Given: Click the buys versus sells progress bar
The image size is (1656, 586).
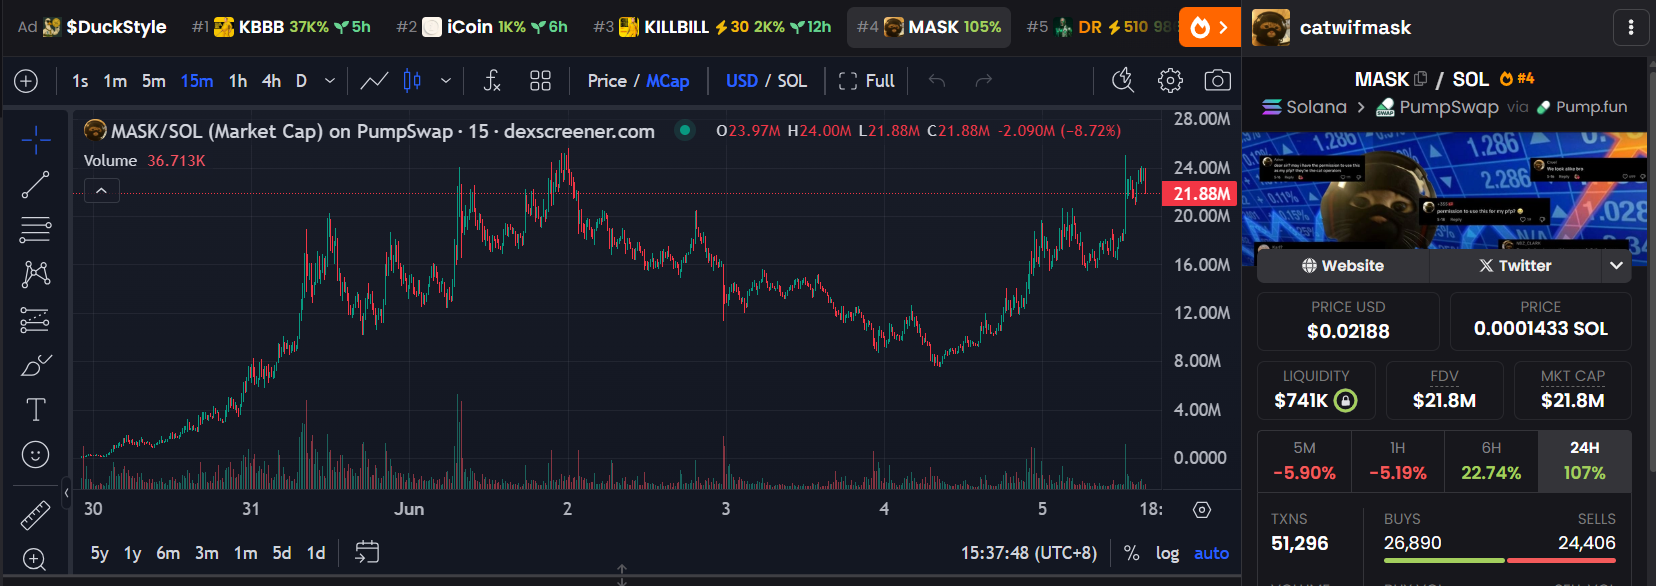Looking at the screenshot, I should (1499, 560).
